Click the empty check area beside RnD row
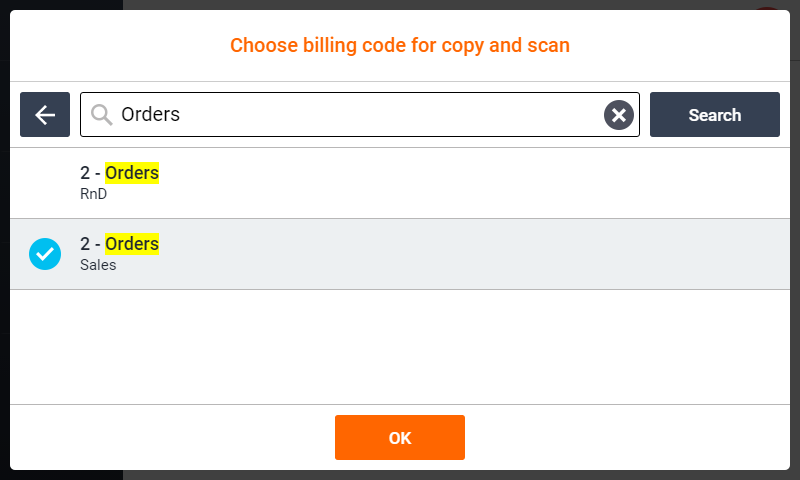This screenshot has width=800, height=480. pos(45,183)
